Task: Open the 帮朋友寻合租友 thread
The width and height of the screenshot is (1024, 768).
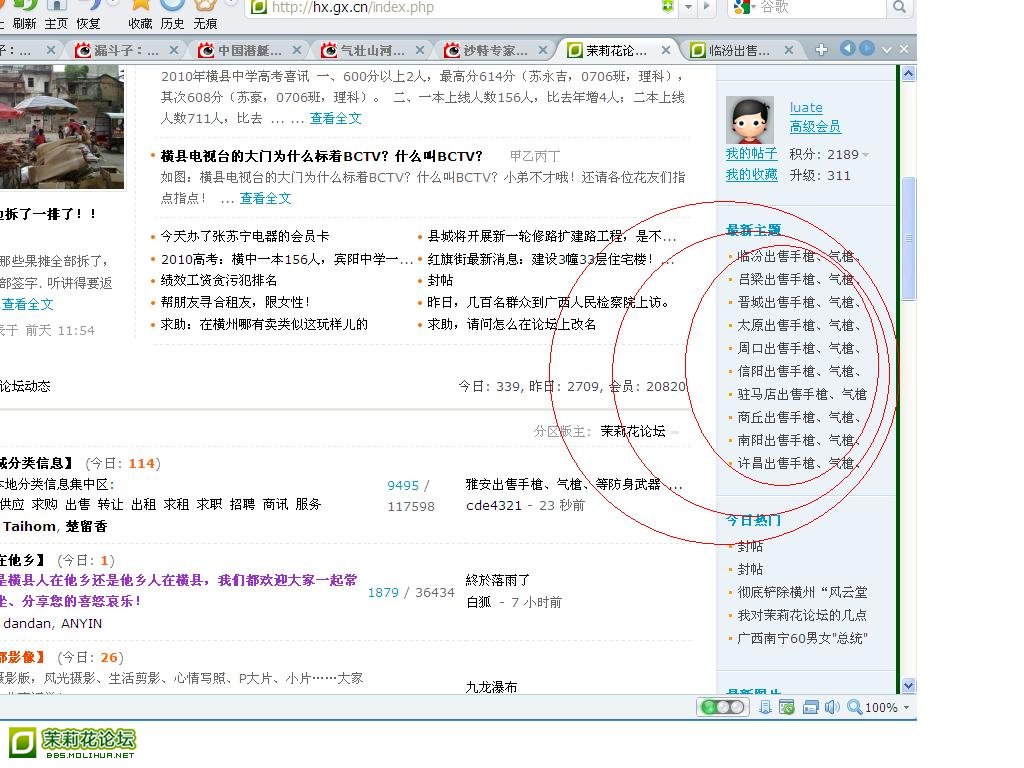Action: coord(235,302)
